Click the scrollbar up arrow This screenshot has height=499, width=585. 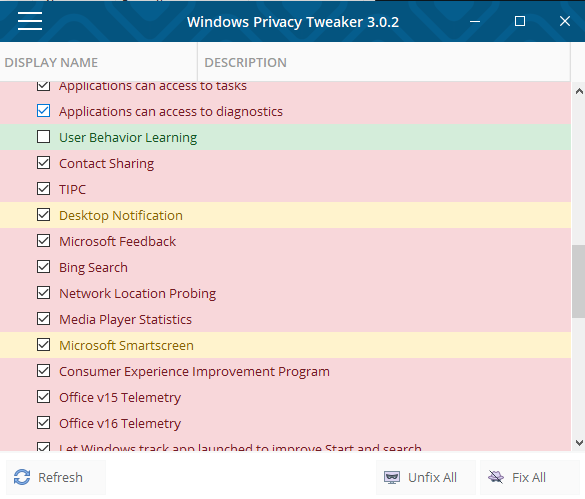579,91
